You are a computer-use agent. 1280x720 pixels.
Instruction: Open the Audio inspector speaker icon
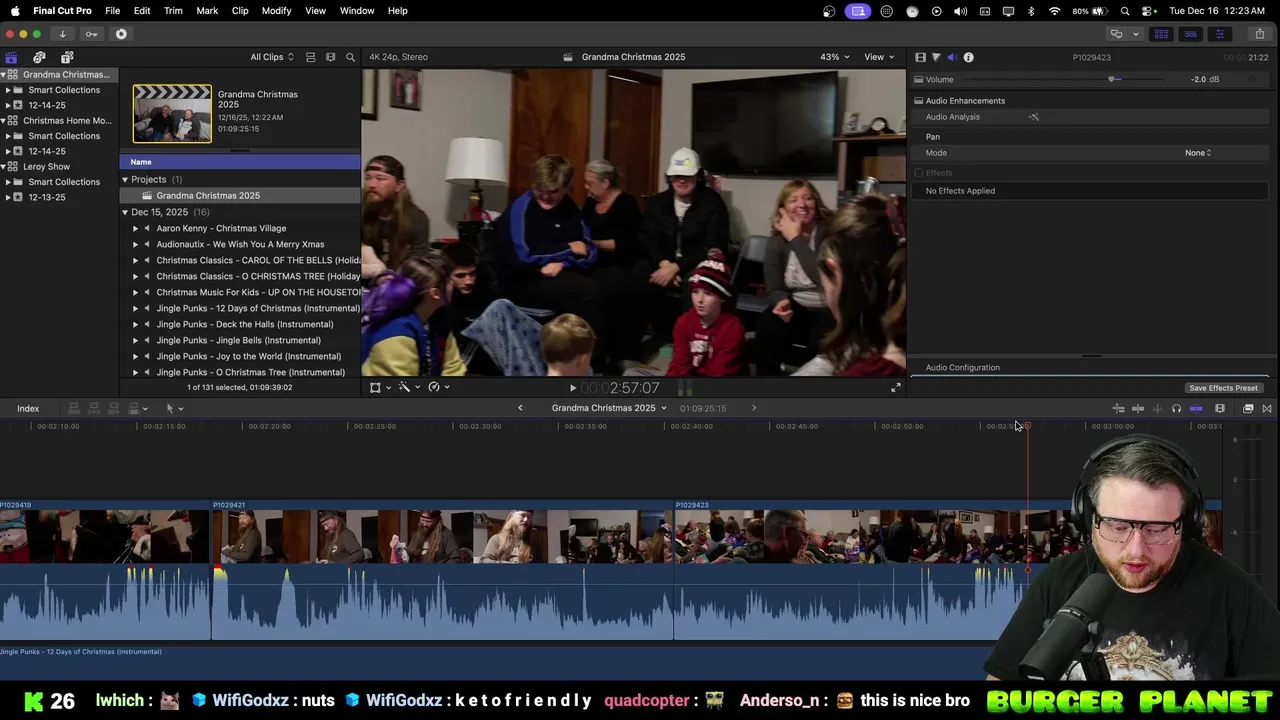tap(952, 57)
